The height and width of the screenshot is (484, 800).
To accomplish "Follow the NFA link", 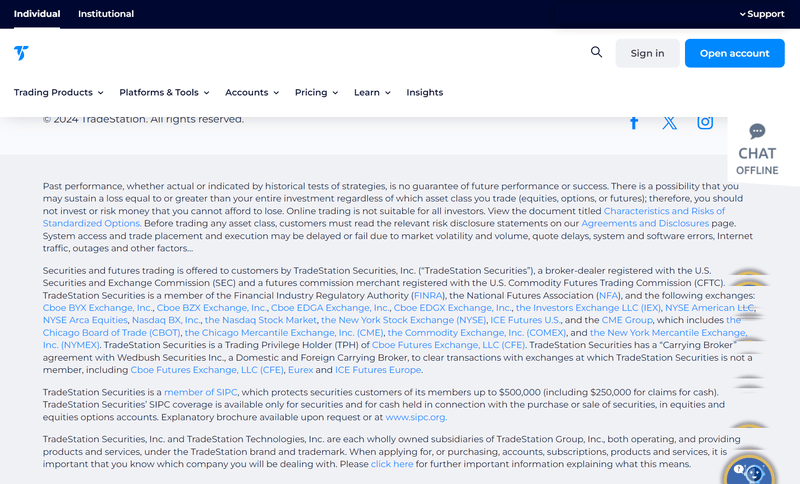I will pyautogui.click(x=608, y=296).
